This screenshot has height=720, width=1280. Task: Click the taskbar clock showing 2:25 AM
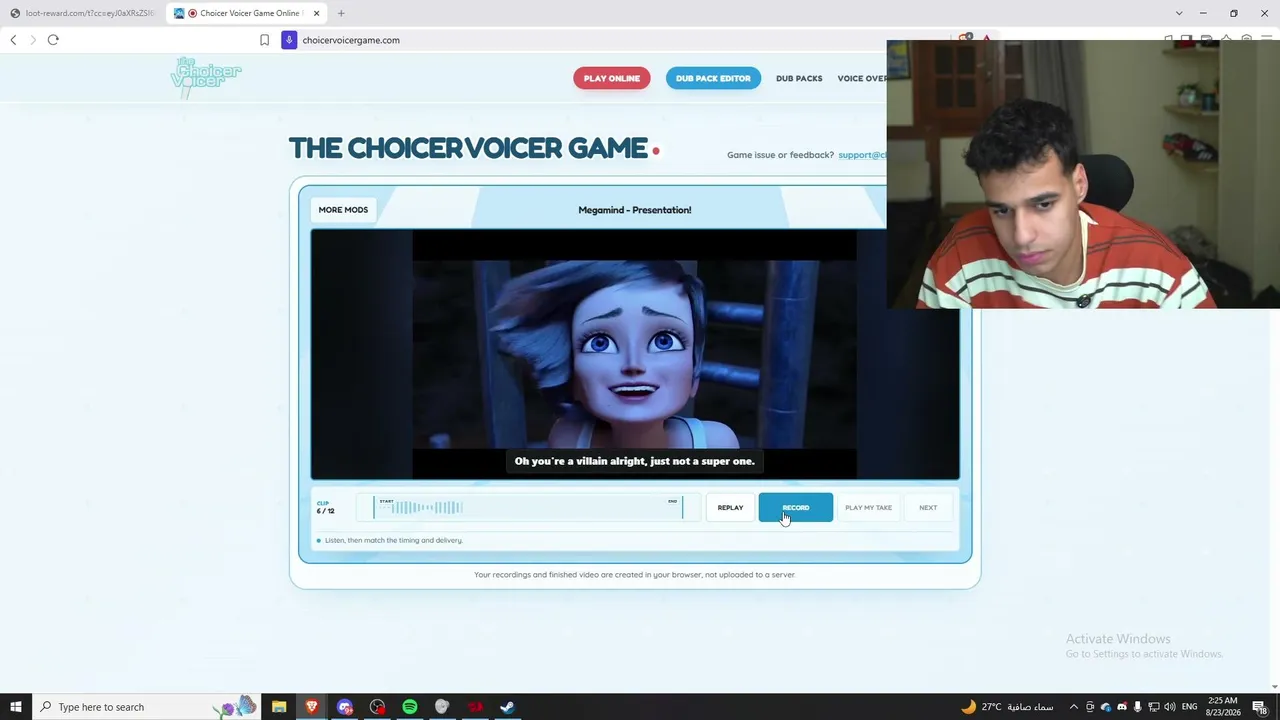[1225, 707]
